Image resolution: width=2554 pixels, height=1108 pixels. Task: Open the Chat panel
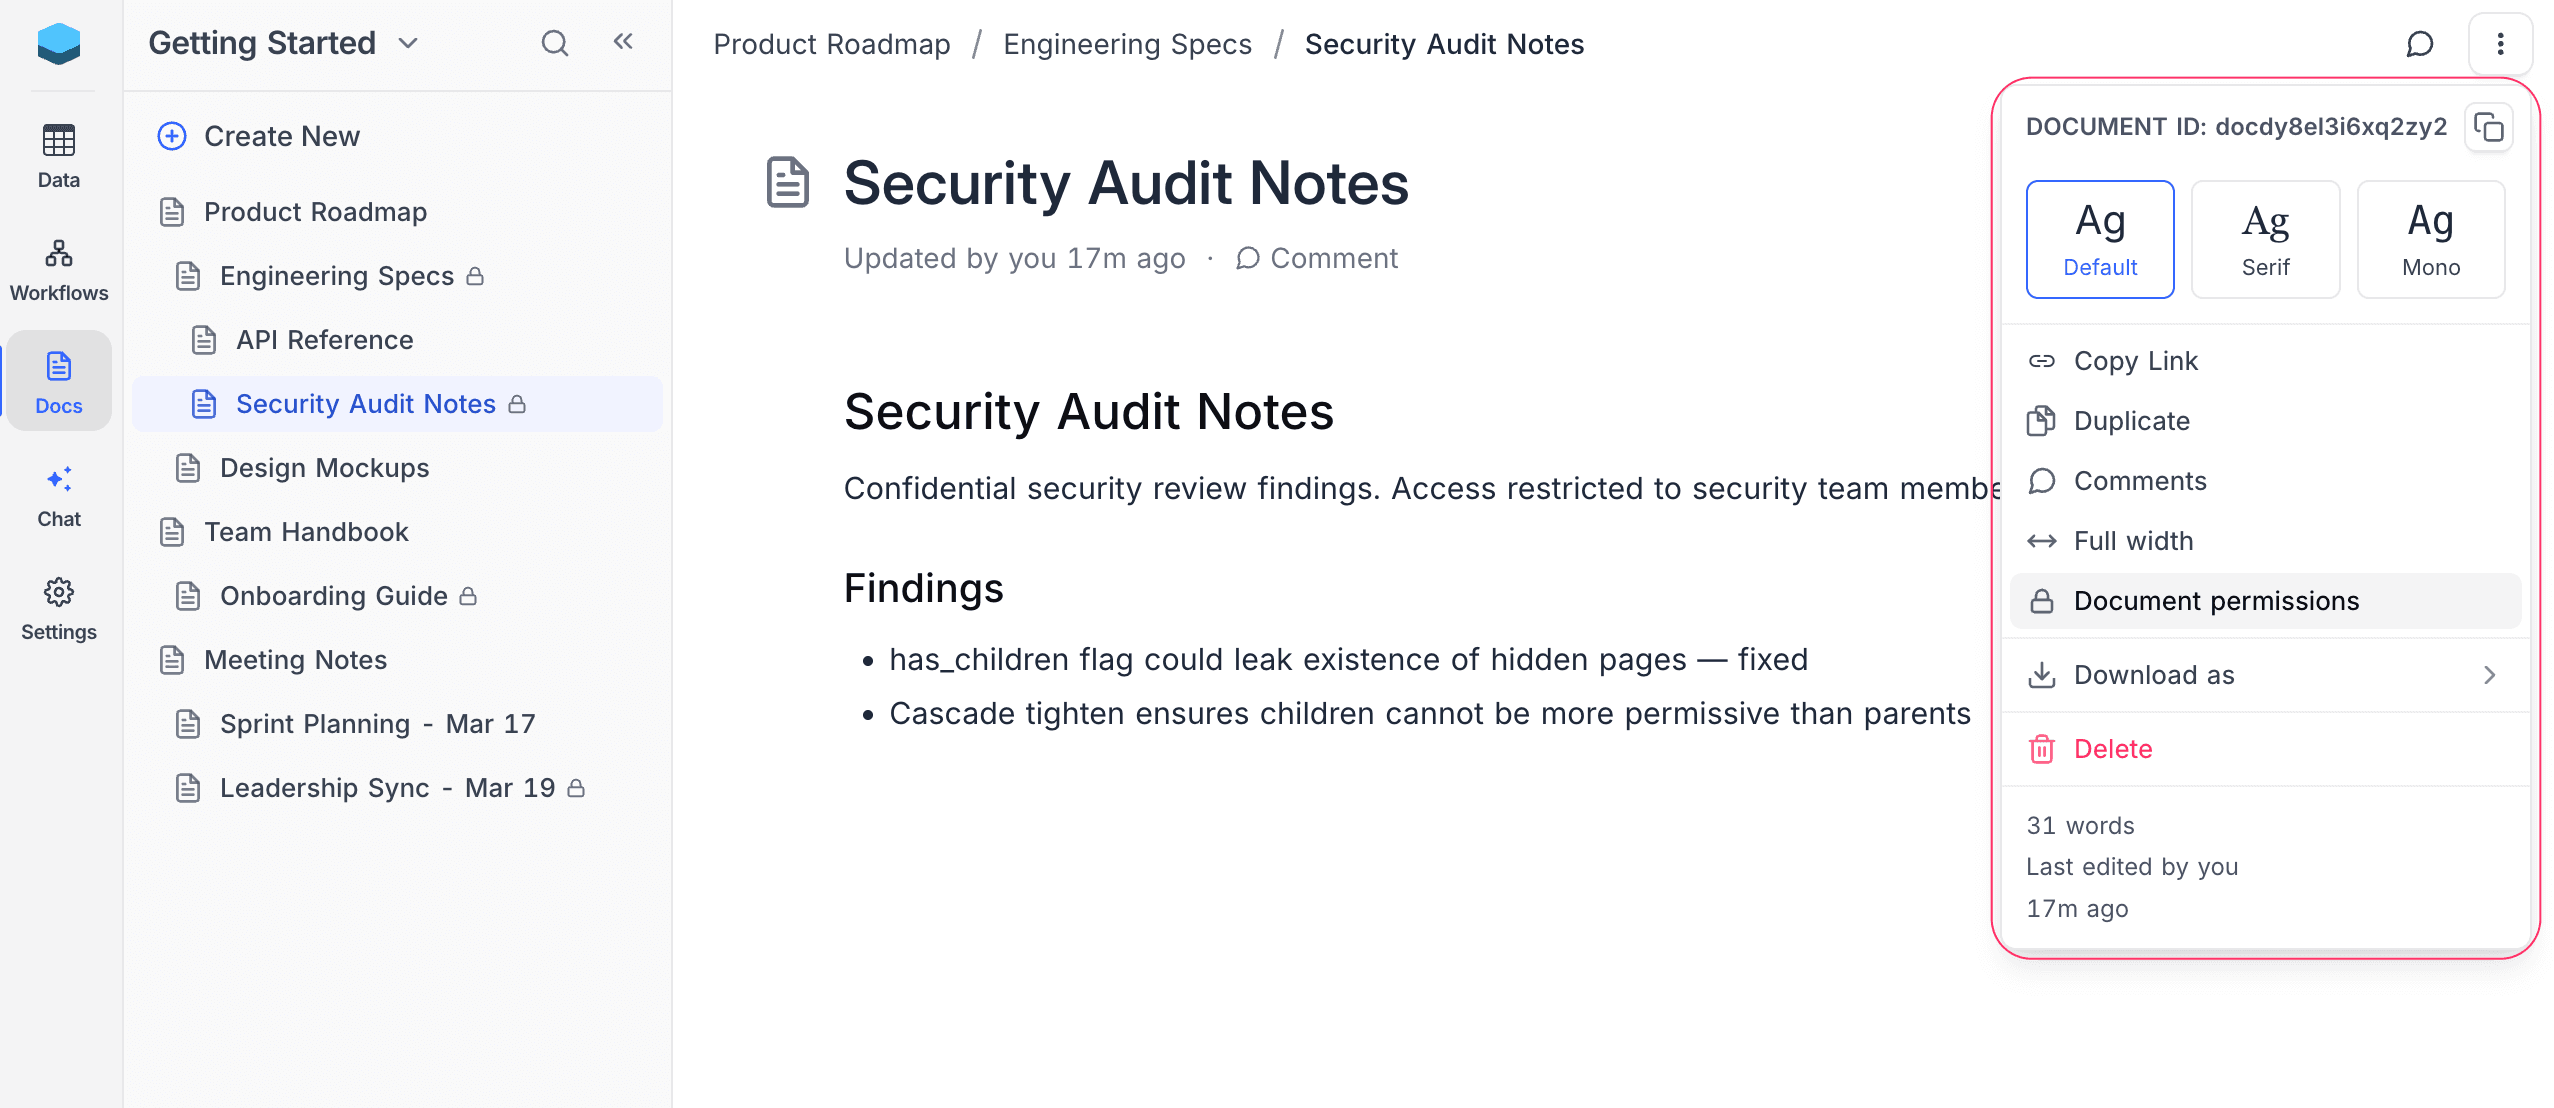(58, 494)
